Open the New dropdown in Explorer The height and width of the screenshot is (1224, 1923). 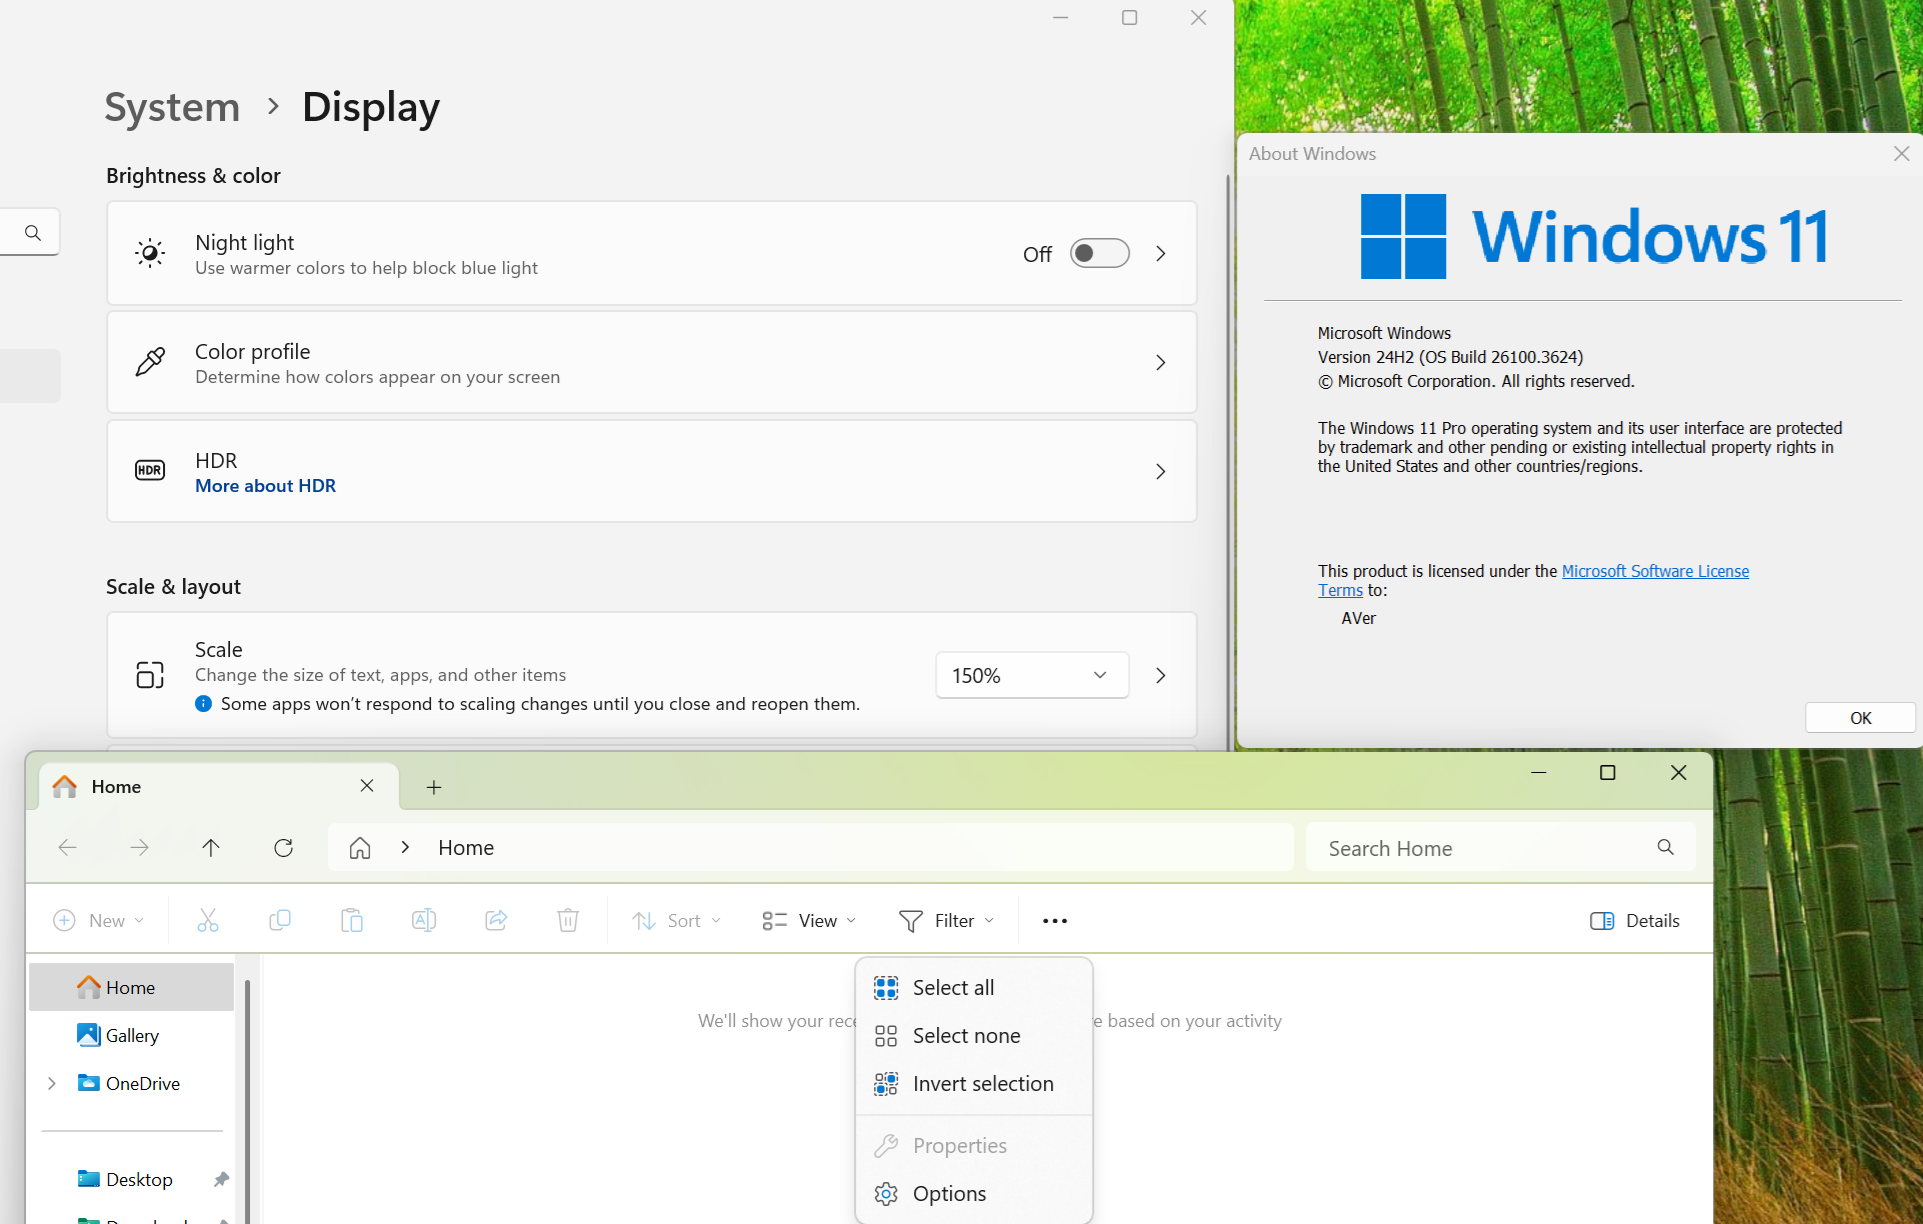99,920
